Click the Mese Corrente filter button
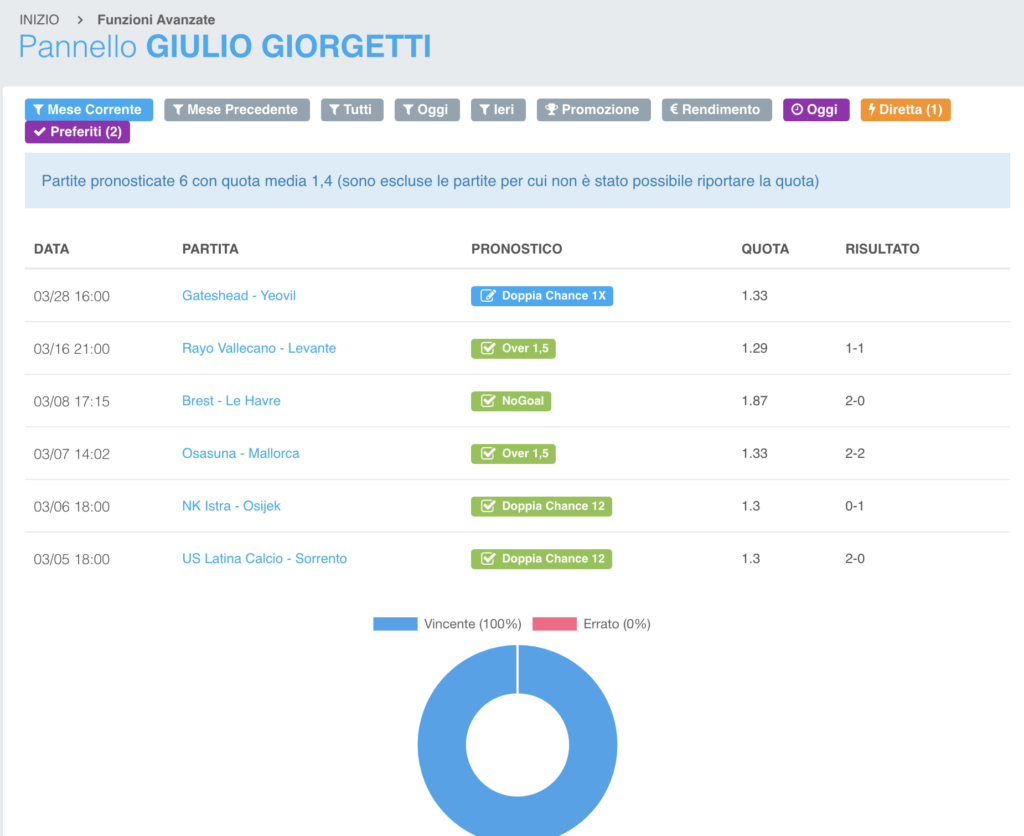 click(89, 110)
